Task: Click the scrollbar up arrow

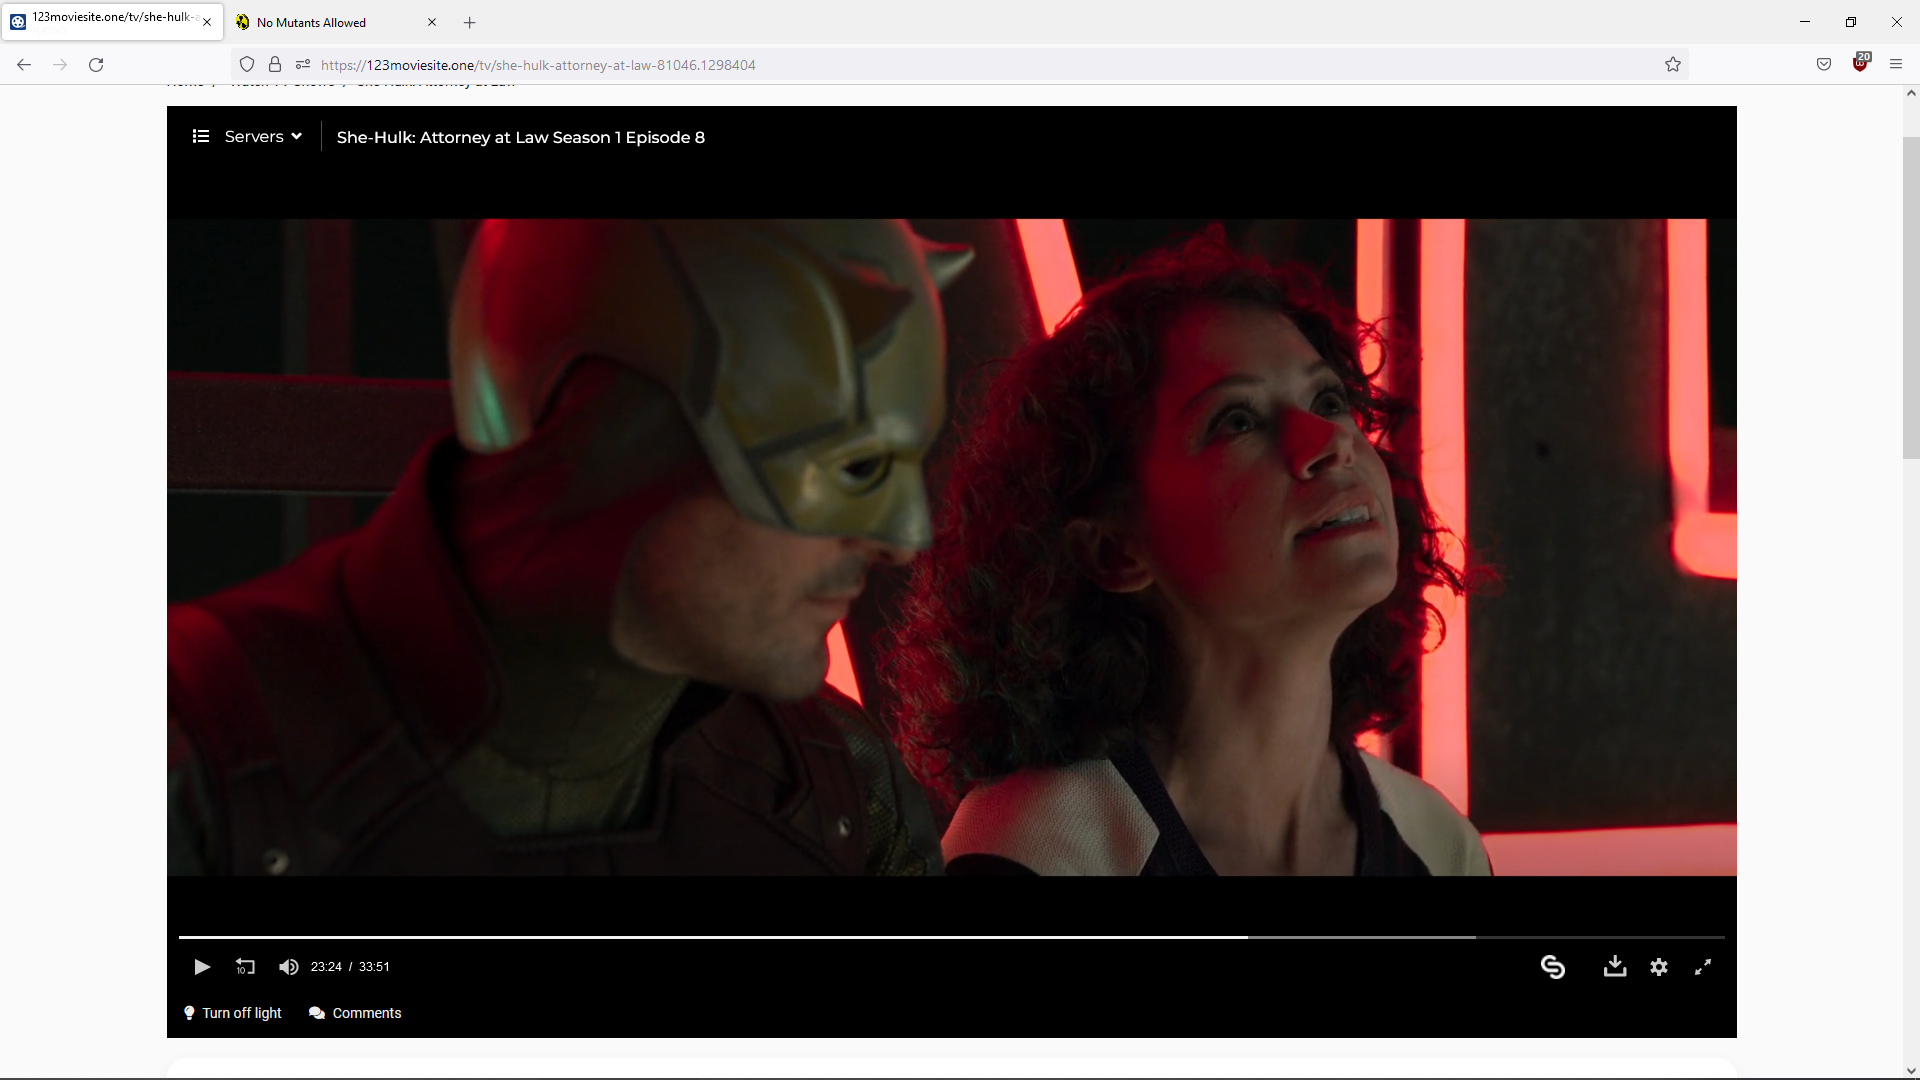Action: pos(1911,93)
